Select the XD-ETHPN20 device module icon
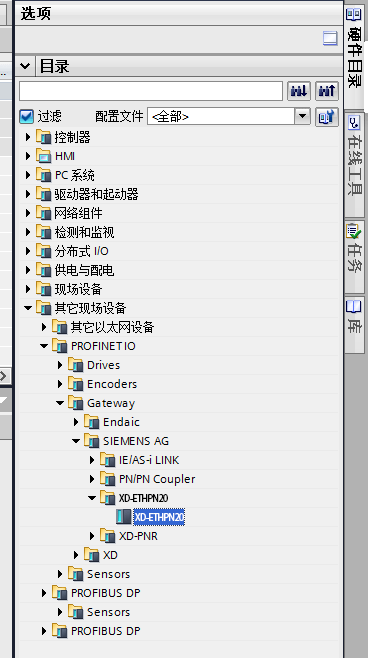 click(x=123, y=517)
